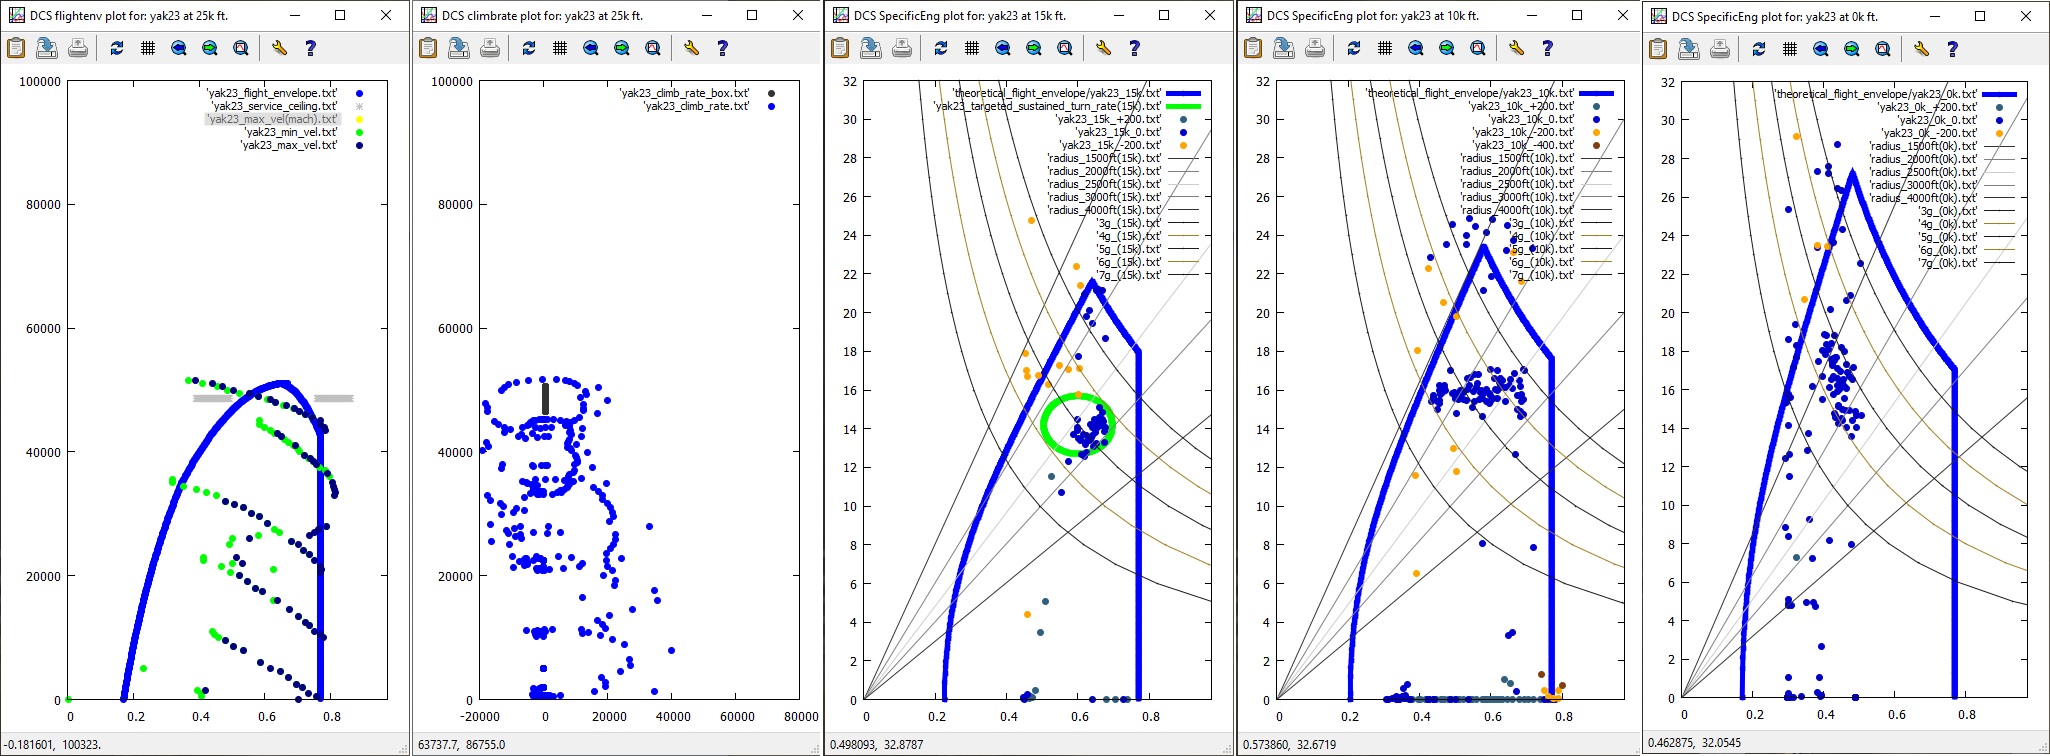Toggle grid in SpecificEng 0k window
The image size is (2050, 756).
[1790, 48]
